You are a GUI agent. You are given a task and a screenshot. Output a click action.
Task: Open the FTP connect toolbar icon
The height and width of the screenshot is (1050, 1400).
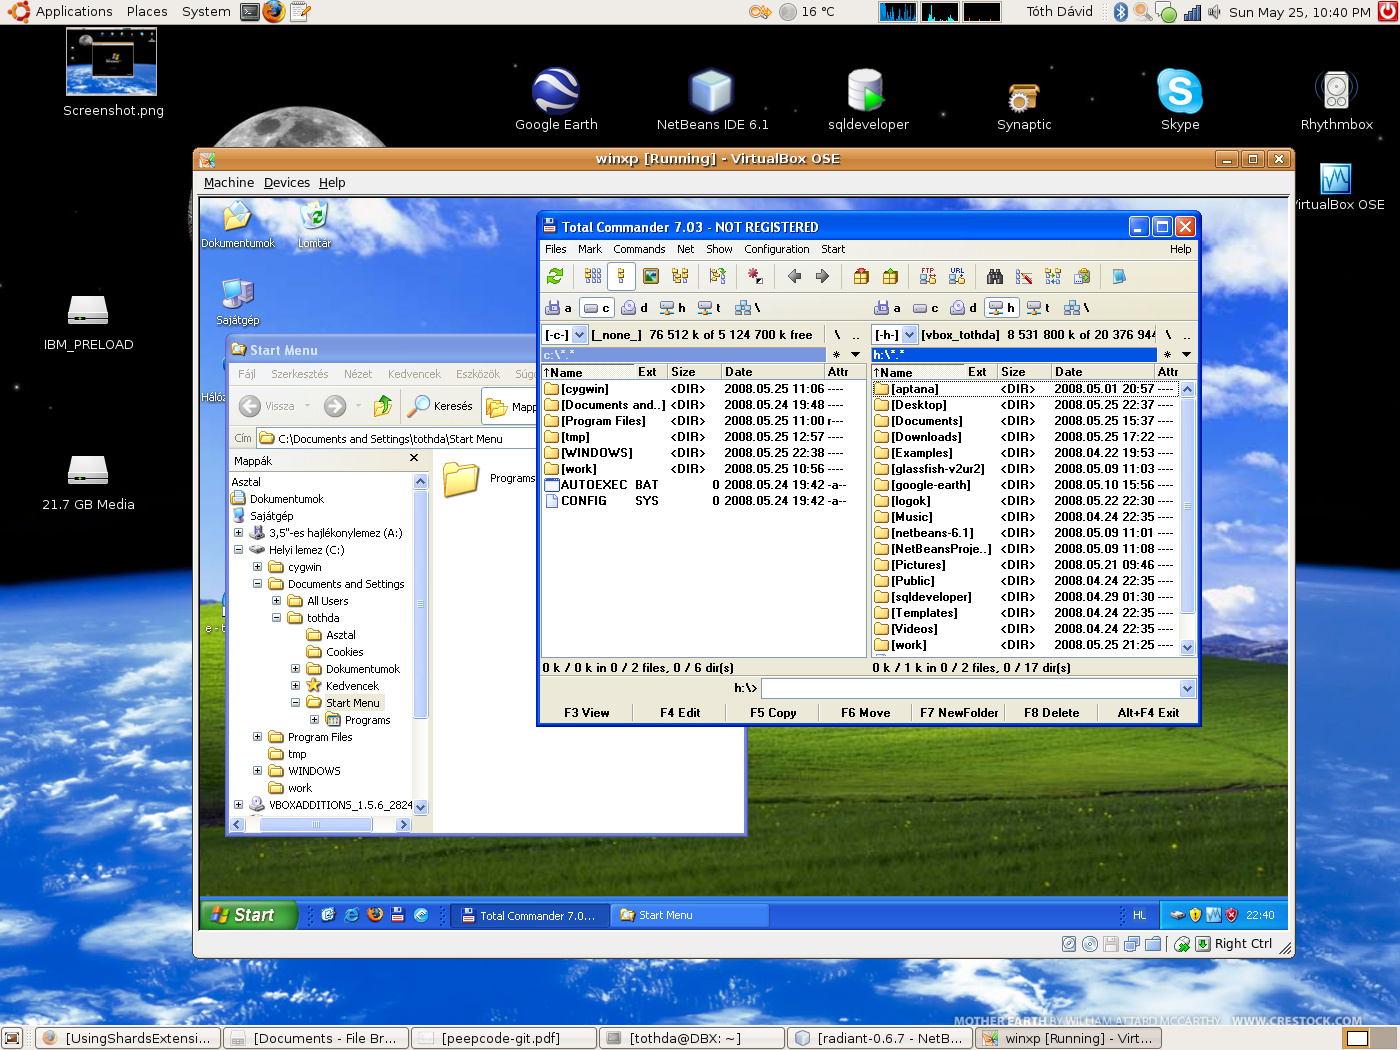pos(928,276)
